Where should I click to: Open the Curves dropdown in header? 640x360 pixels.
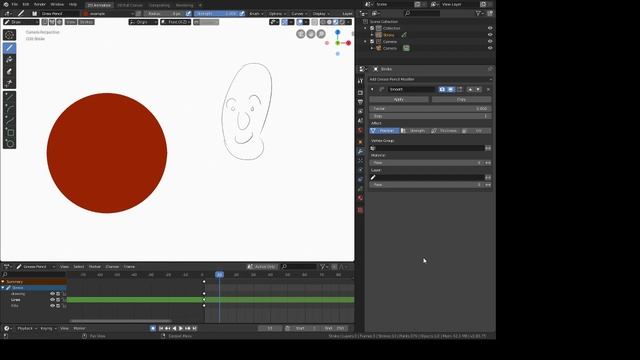pyautogui.click(x=299, y=13)
